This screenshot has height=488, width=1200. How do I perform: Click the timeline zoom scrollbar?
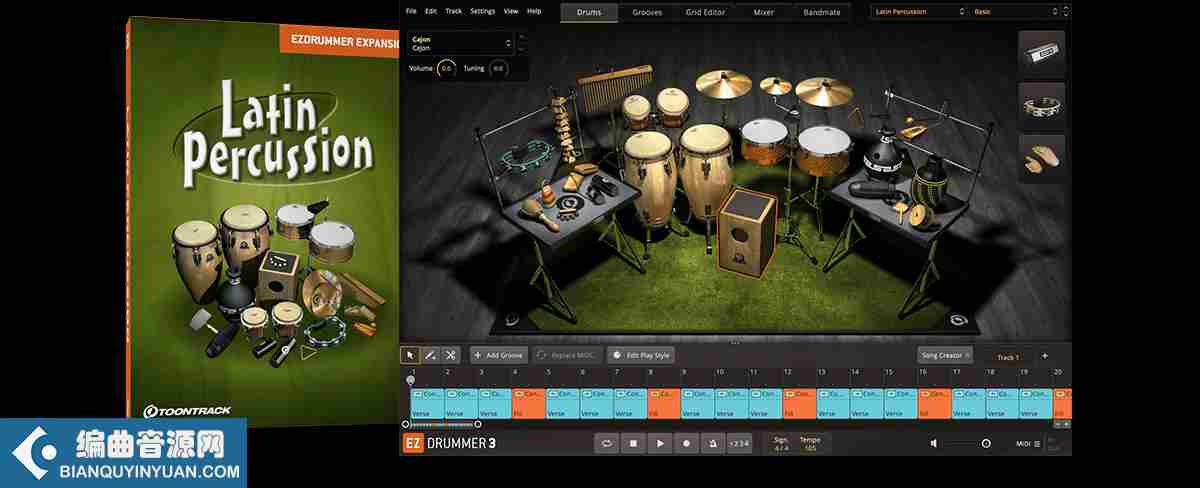[x=444, y=425]
